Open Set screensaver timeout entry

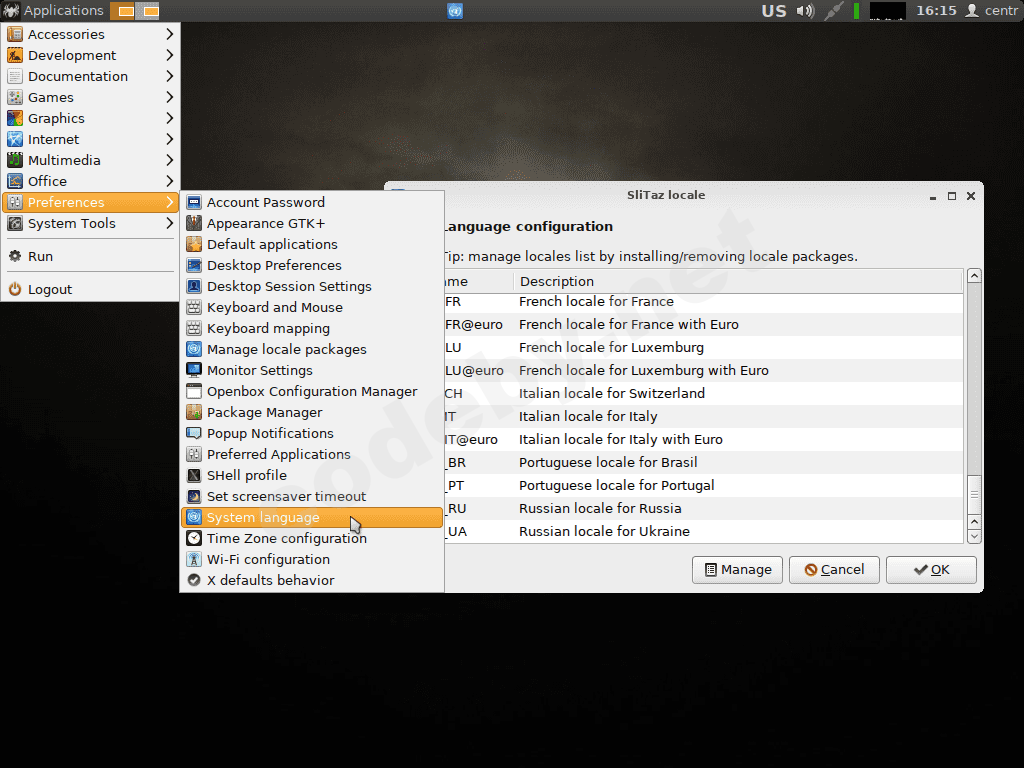[312, 496]
